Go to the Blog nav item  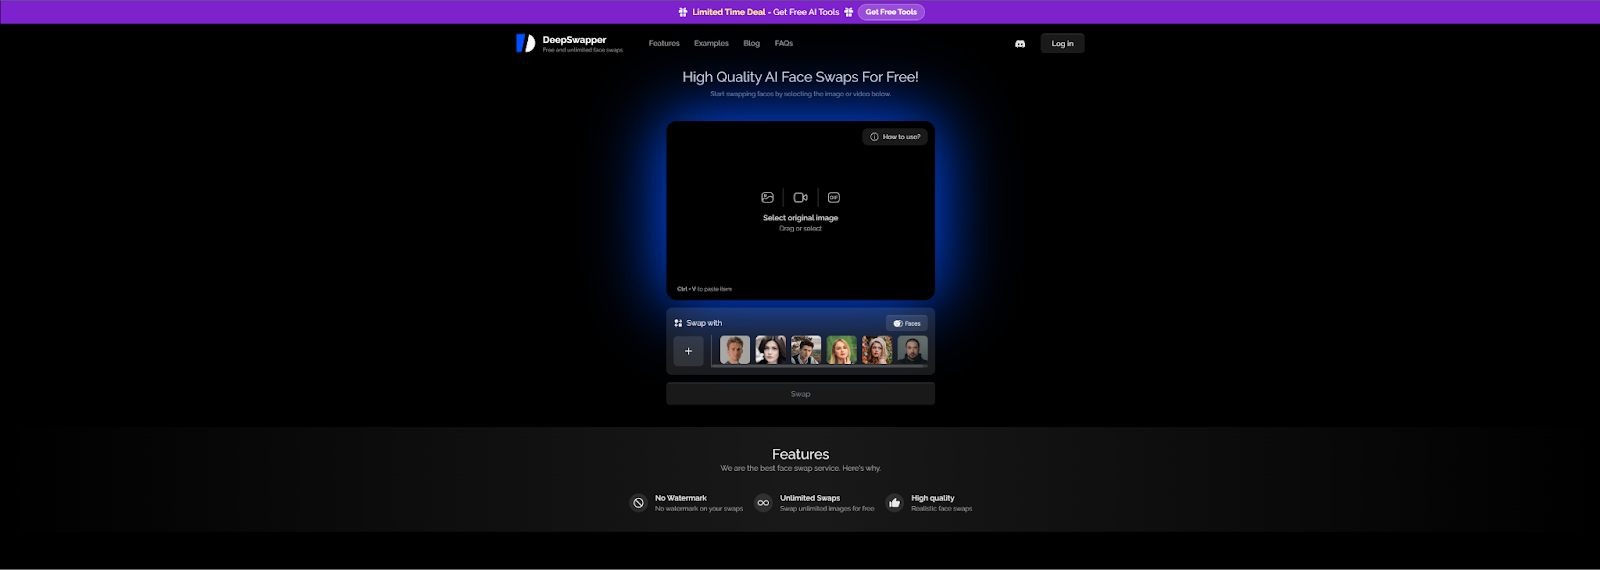tap(751, 44)
